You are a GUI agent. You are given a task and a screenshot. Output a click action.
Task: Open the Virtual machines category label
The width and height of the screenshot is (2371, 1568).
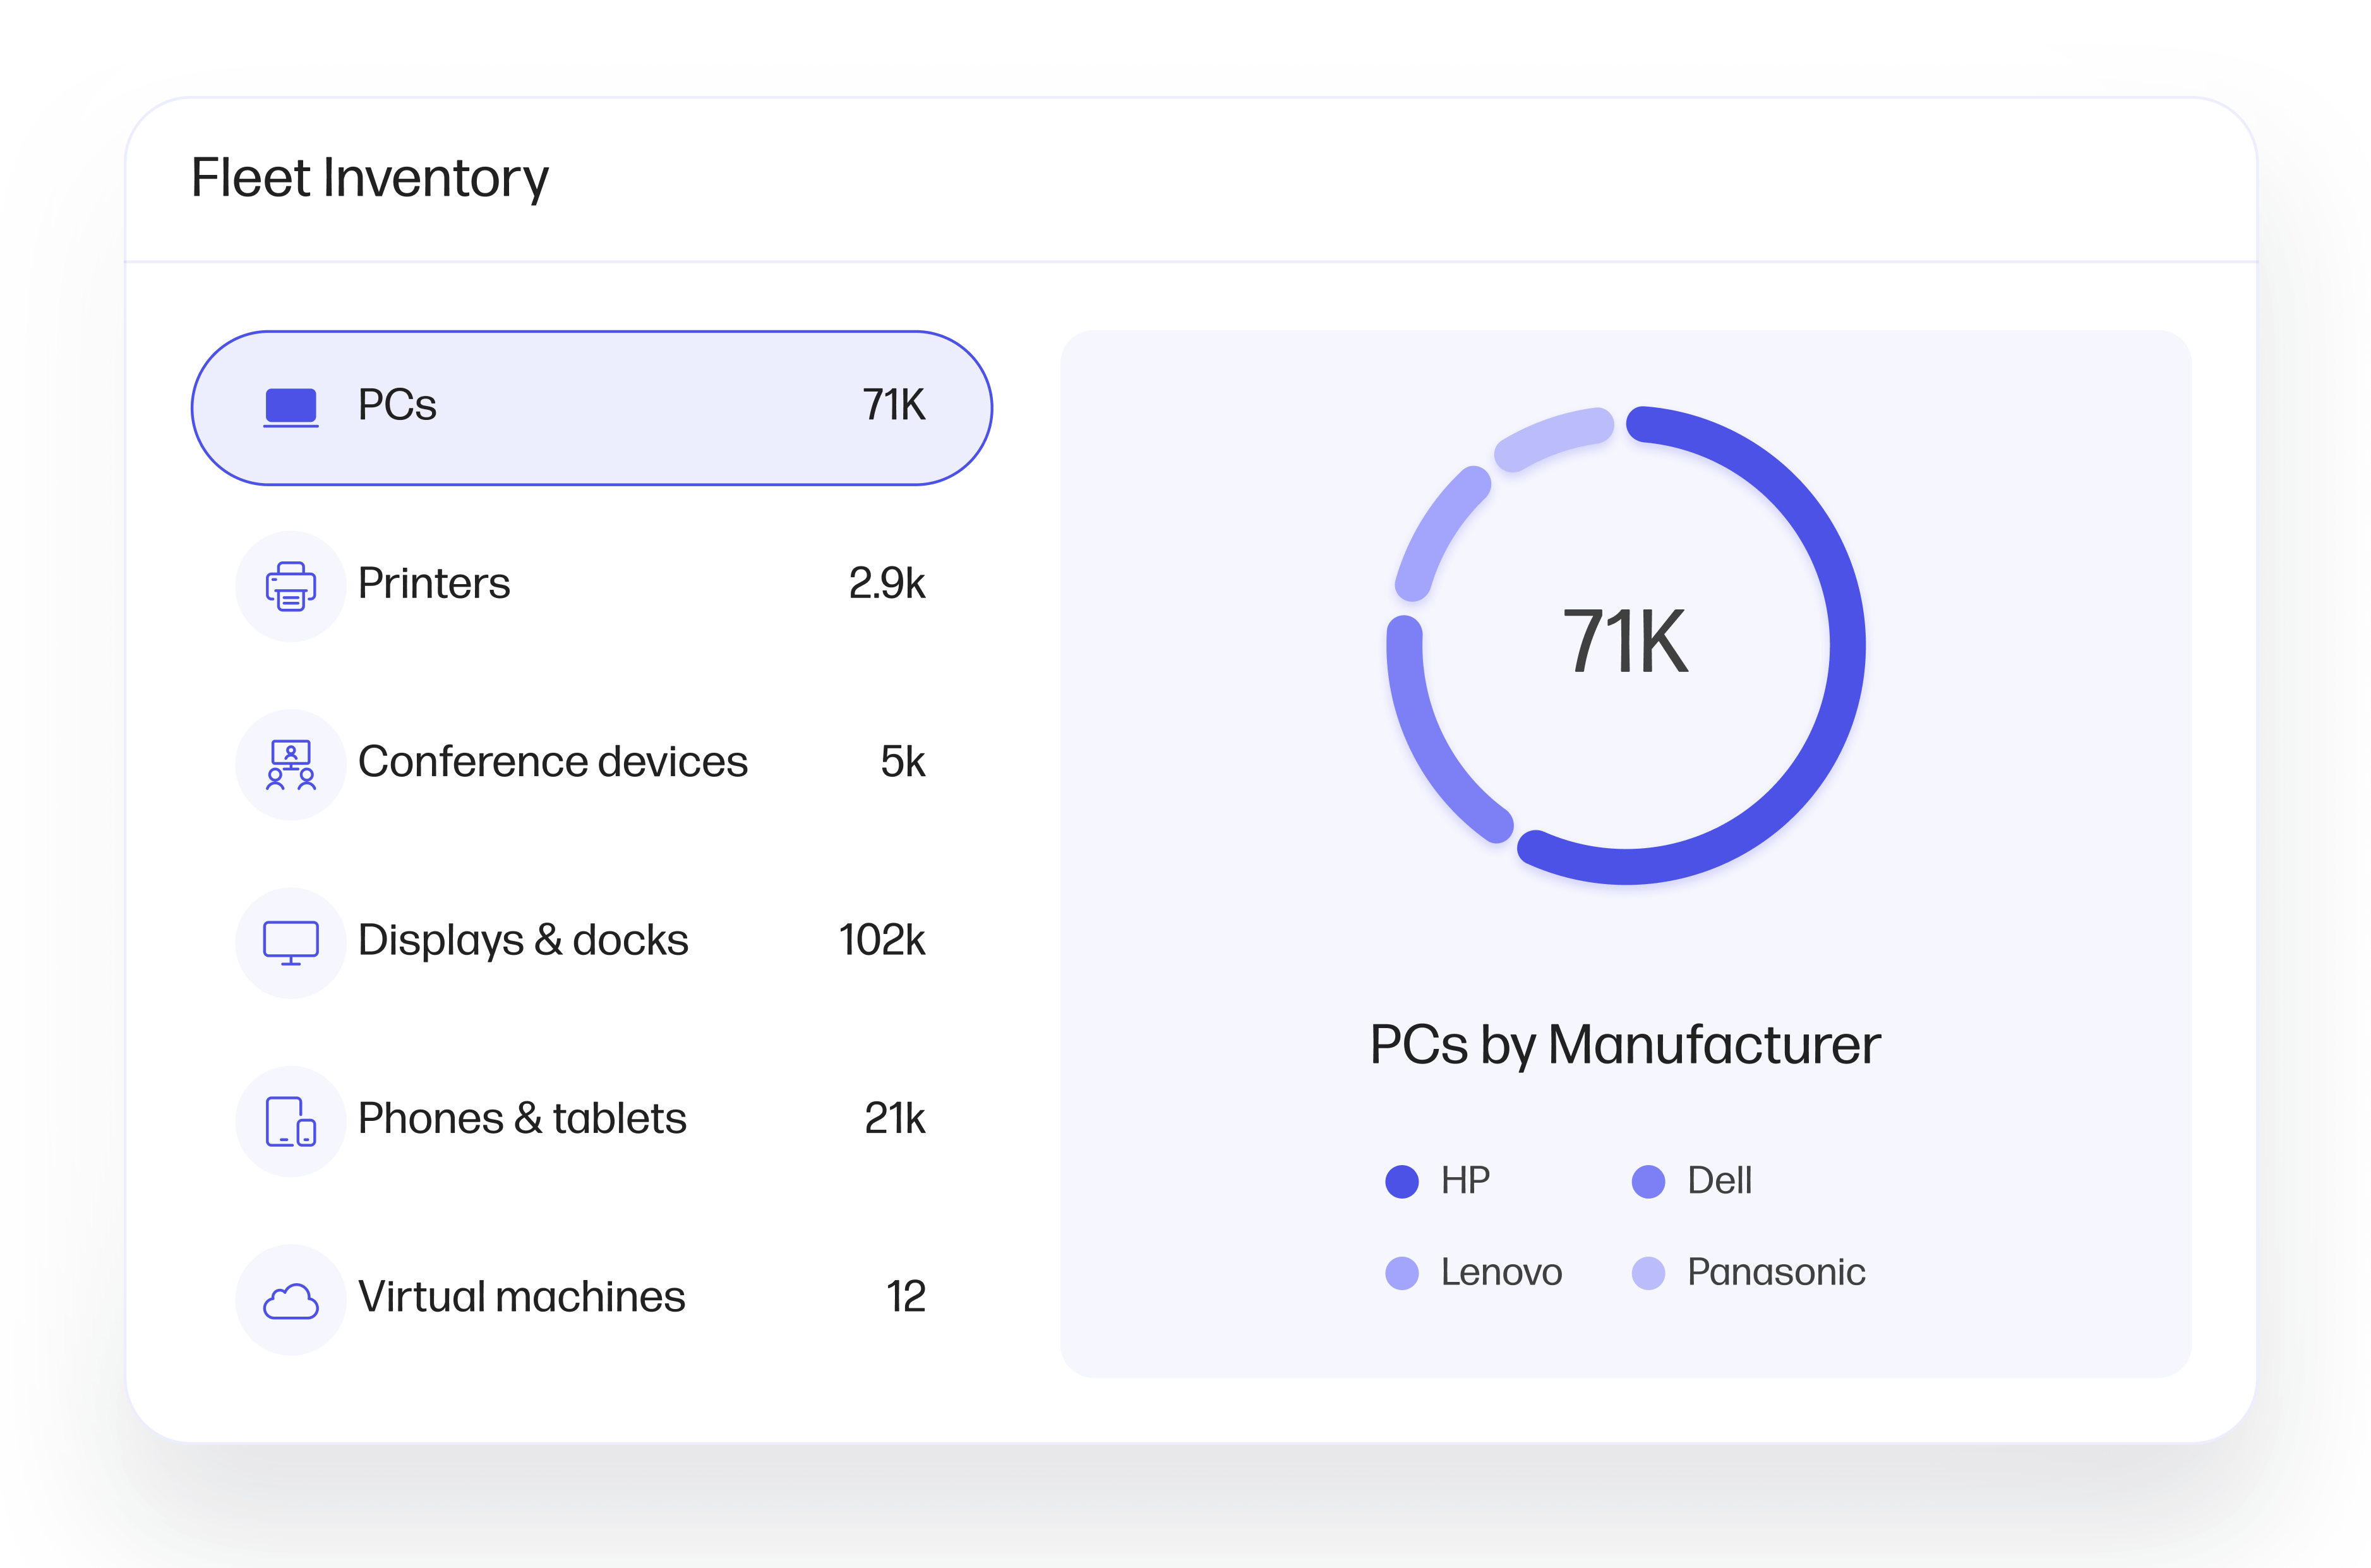pyautogui.click(x=521, y=1297)
